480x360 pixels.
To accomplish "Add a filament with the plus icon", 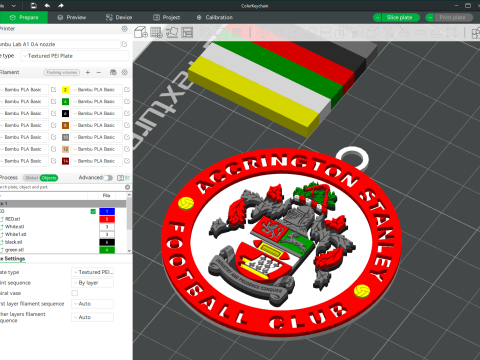I will (x=88, y=72).
